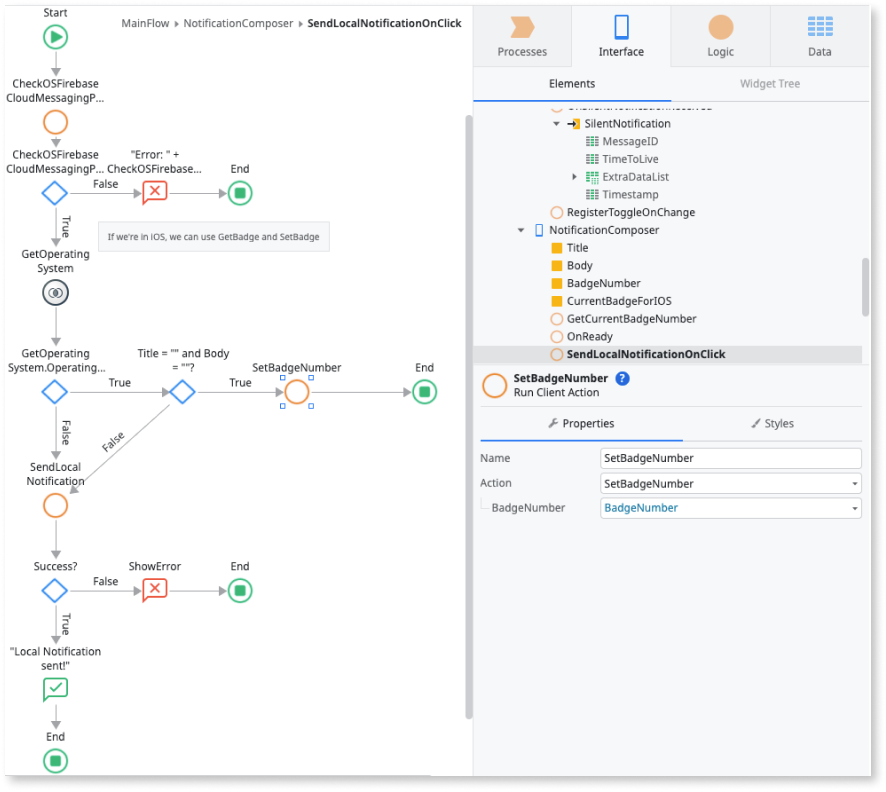Select the Success? decision diamond
Screen dimensions: 886x792
(x=55, y=590)
